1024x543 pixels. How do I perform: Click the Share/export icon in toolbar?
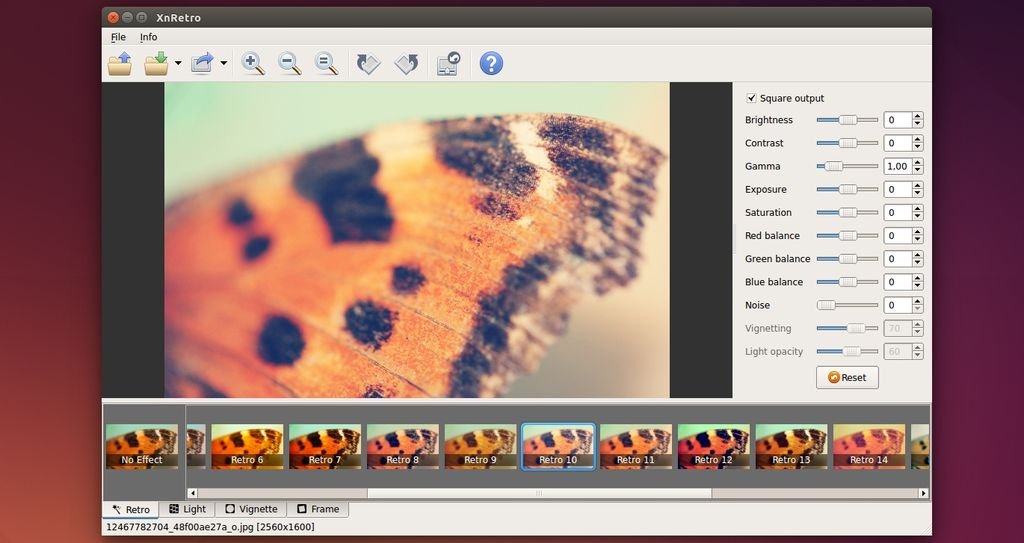(202, 64)
